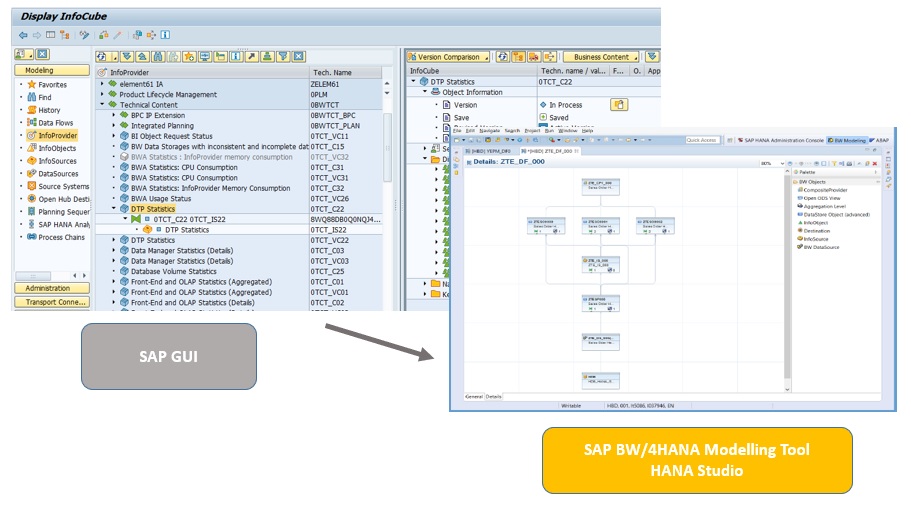This screenshot has width=911, height=509.
Task: Open the Window menu in HANA Studio
Action: pyautogui.click(x=568, y=131)
